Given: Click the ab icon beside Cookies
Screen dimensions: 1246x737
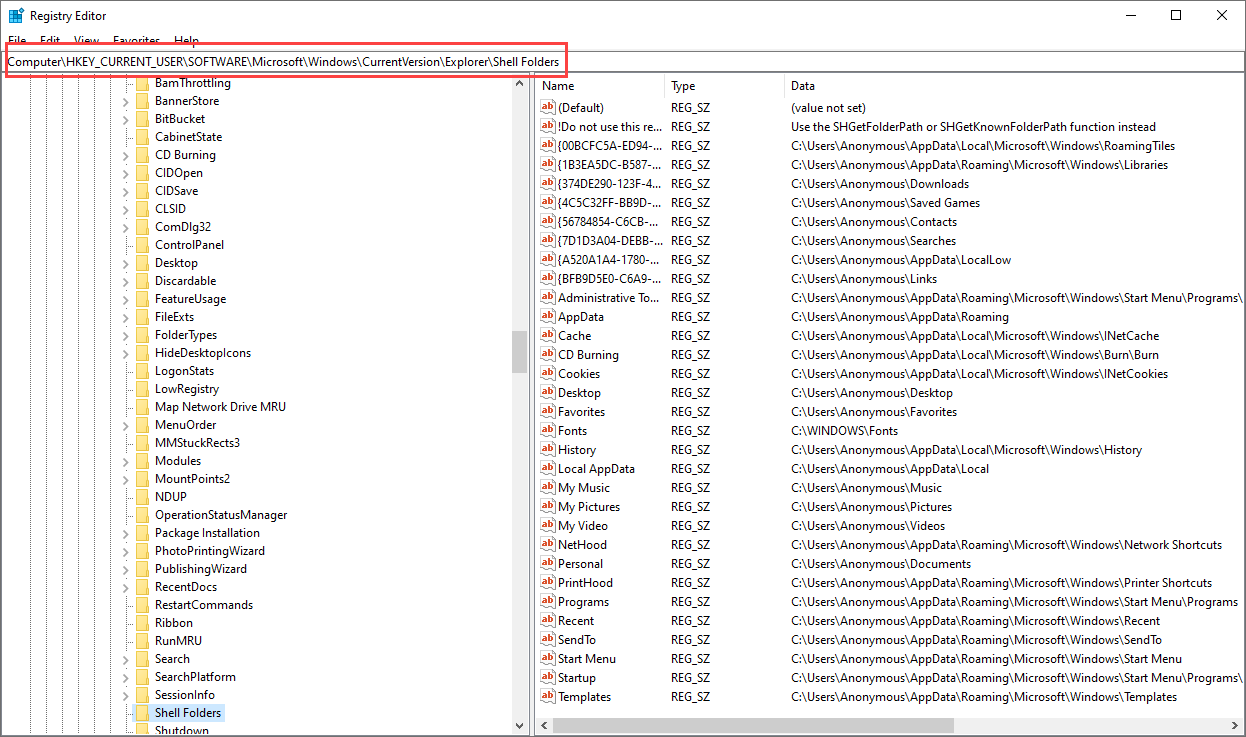Looking at the screenshot, I should [x=548, y=373].
